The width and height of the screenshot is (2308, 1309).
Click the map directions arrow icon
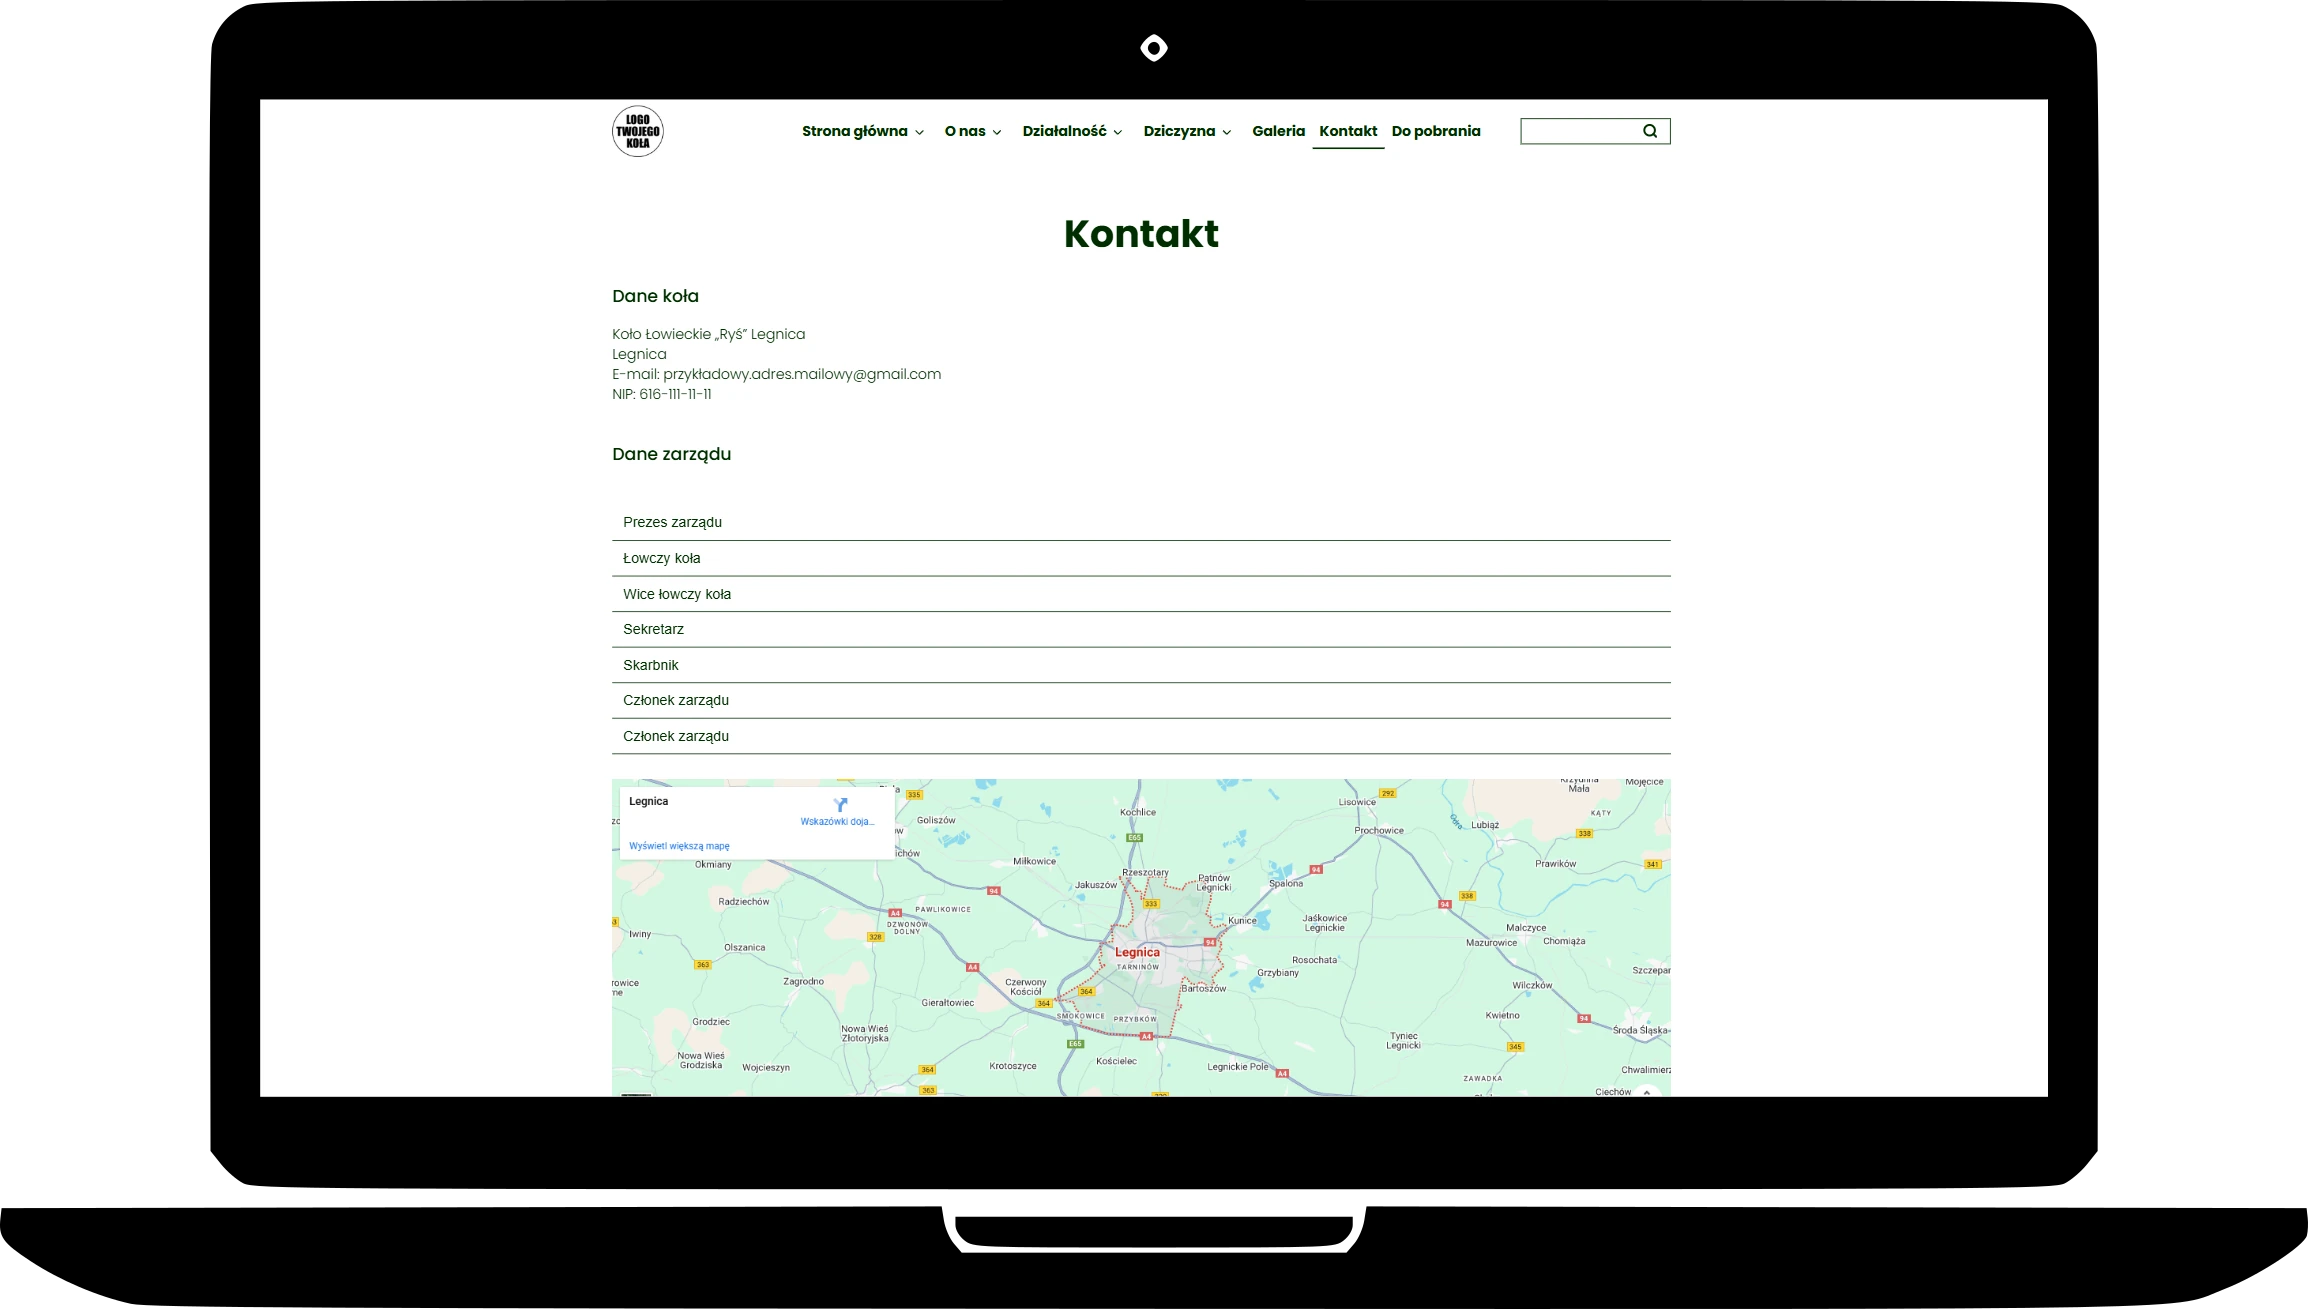pyautogui.click(x=840, y=804)
